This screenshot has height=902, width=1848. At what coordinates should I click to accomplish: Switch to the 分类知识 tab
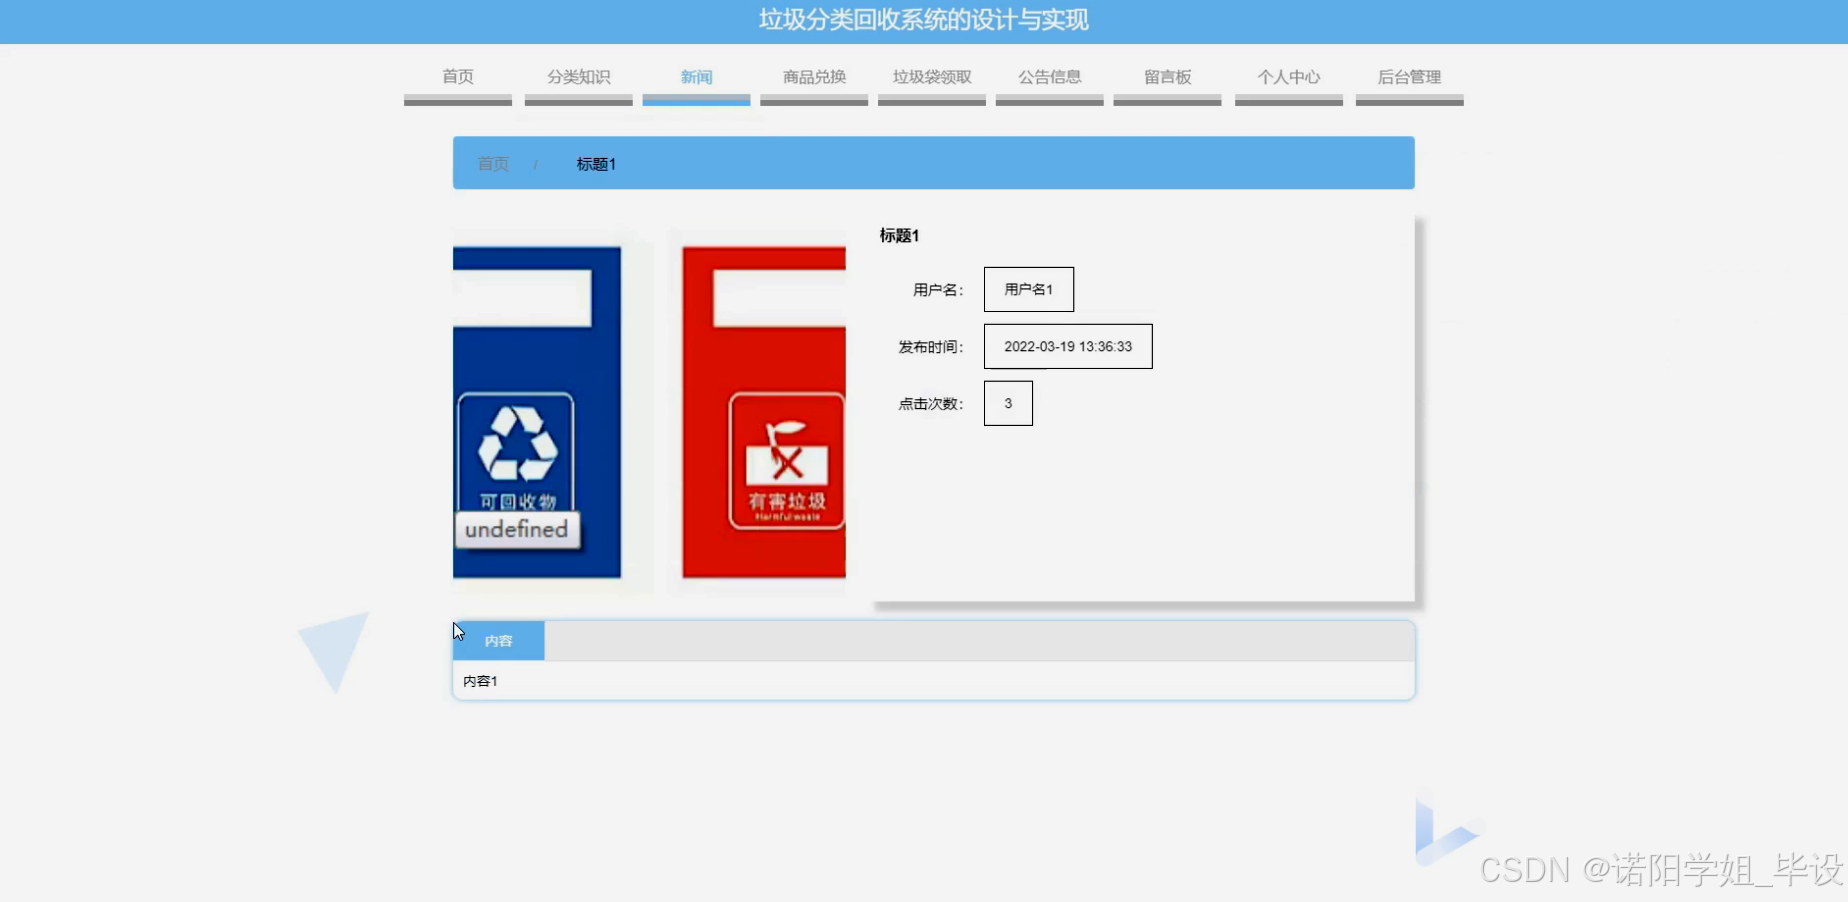click(577, 77)
